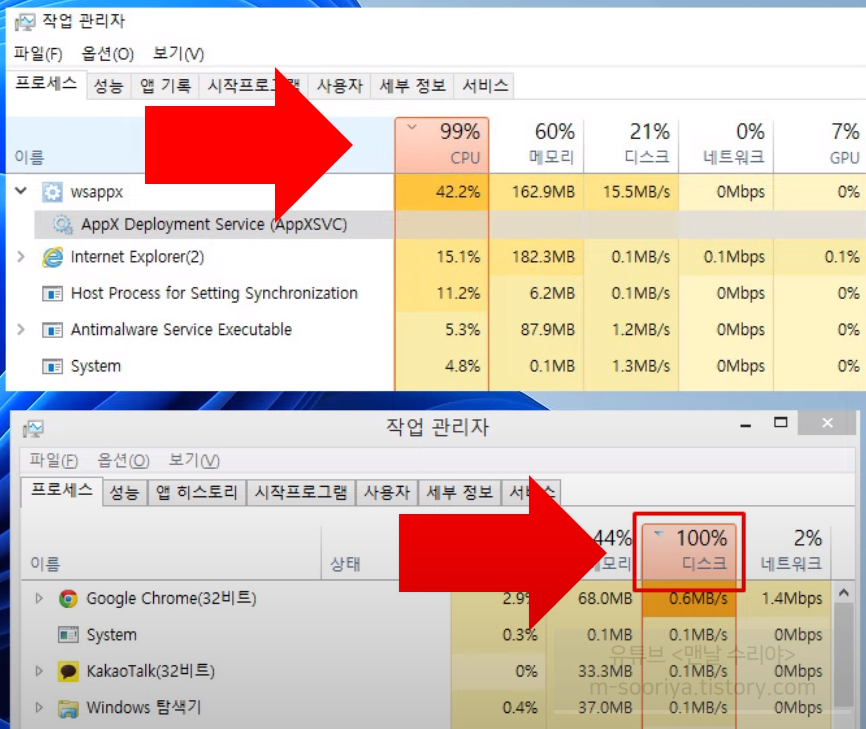Click the Google Chrome icon
Screen dimensions: 866x729
point(68,599)
